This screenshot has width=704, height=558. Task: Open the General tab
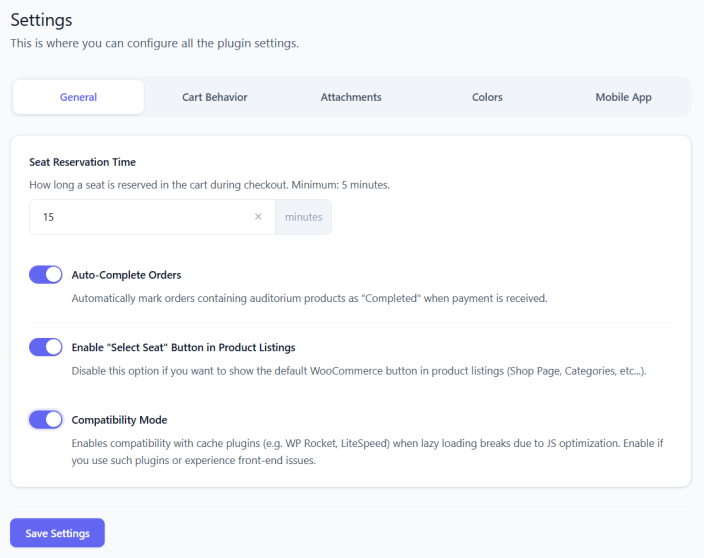[x=78, y=97]
